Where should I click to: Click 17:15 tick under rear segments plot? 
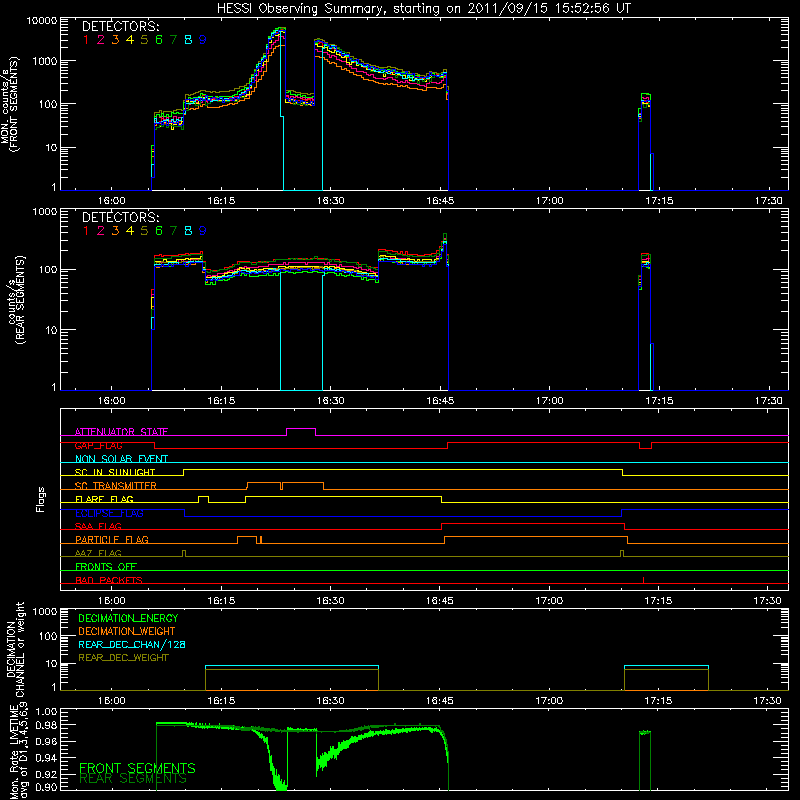[659, 401]
